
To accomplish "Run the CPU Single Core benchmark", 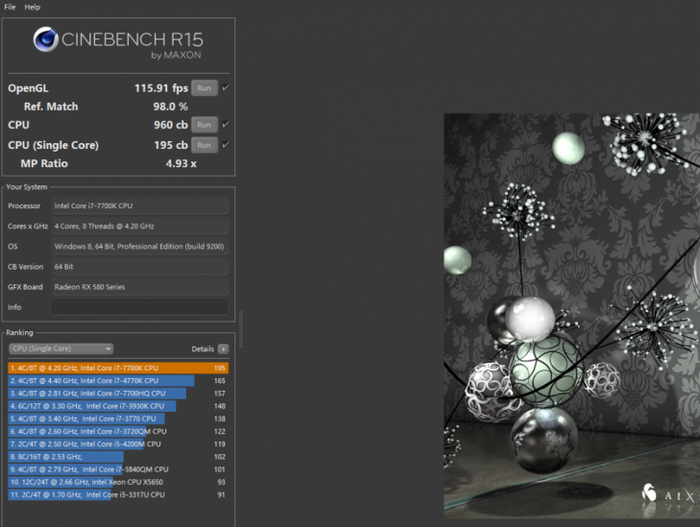I will click(204, 145).
